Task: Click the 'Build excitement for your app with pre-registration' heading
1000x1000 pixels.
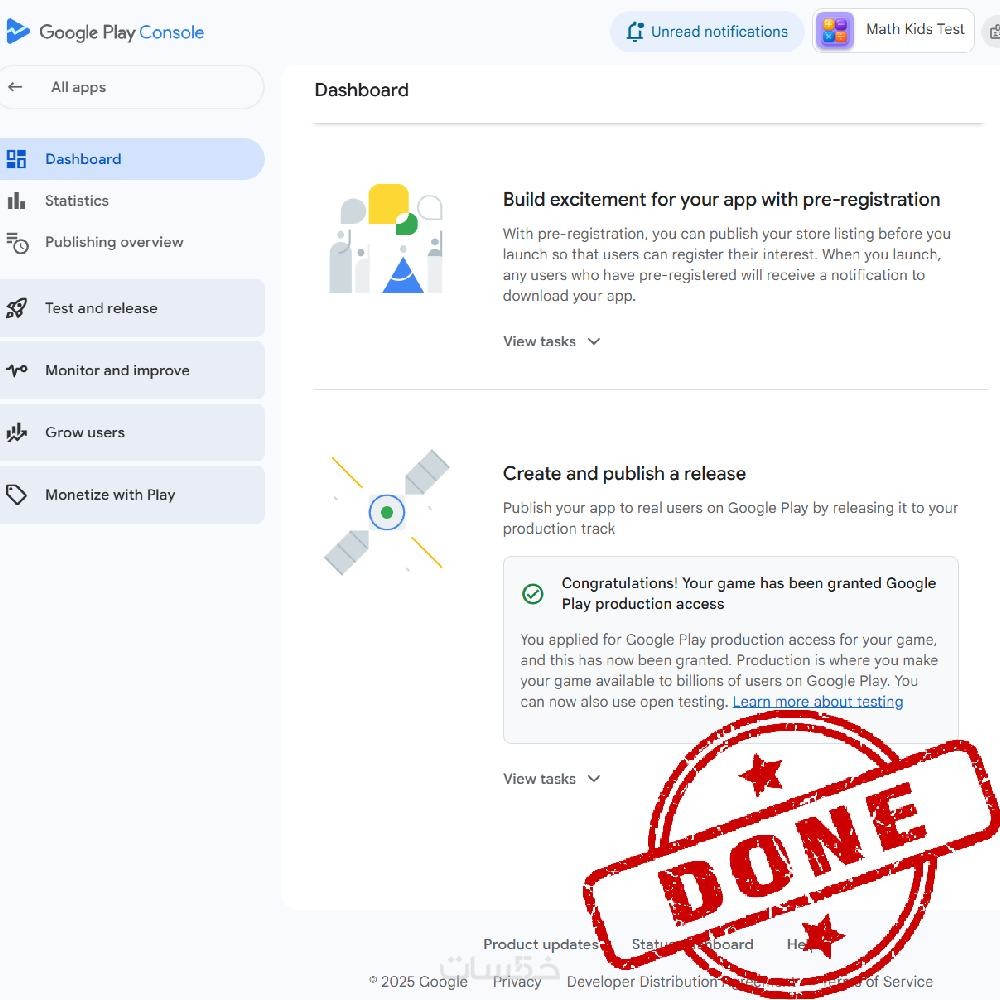Action: tap(721, 200)
